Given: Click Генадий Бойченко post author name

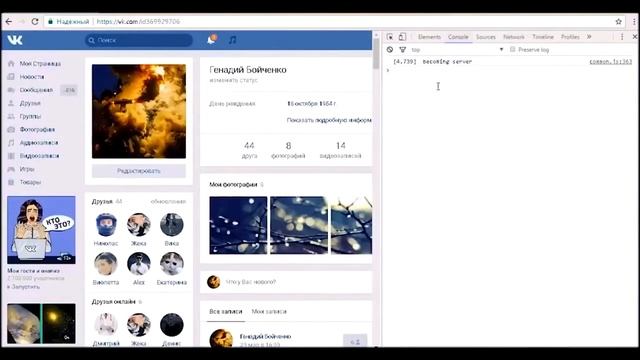Looking at the screenshot, I should [265, 337].
